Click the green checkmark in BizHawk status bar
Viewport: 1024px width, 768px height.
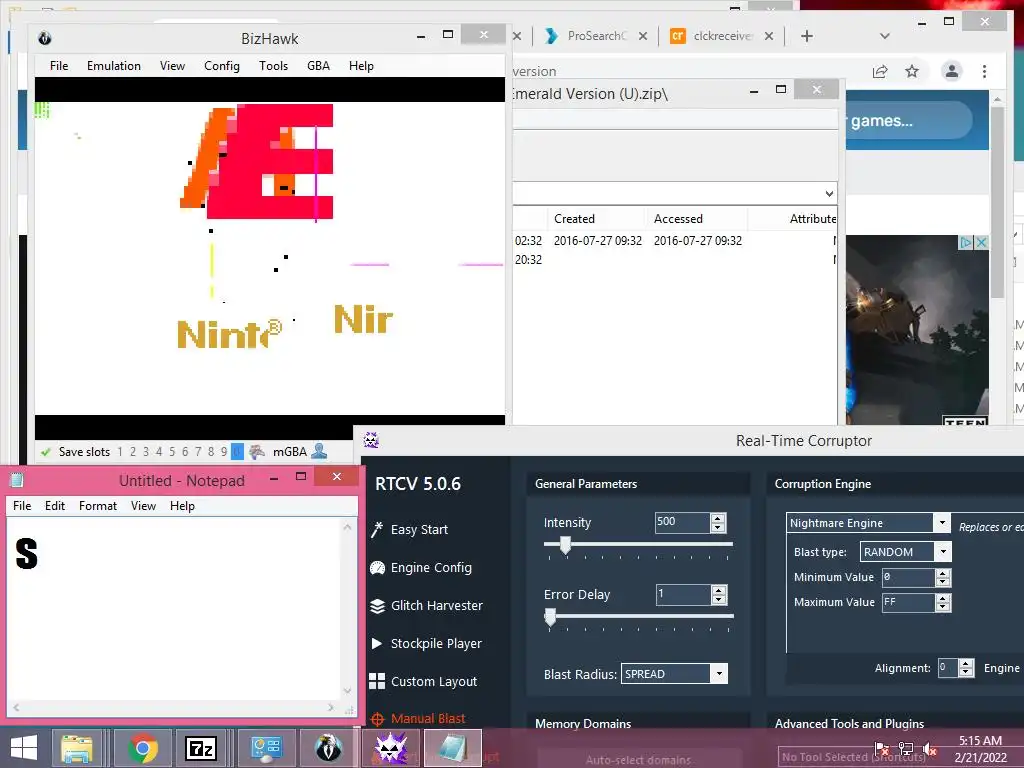click(46, 451)
